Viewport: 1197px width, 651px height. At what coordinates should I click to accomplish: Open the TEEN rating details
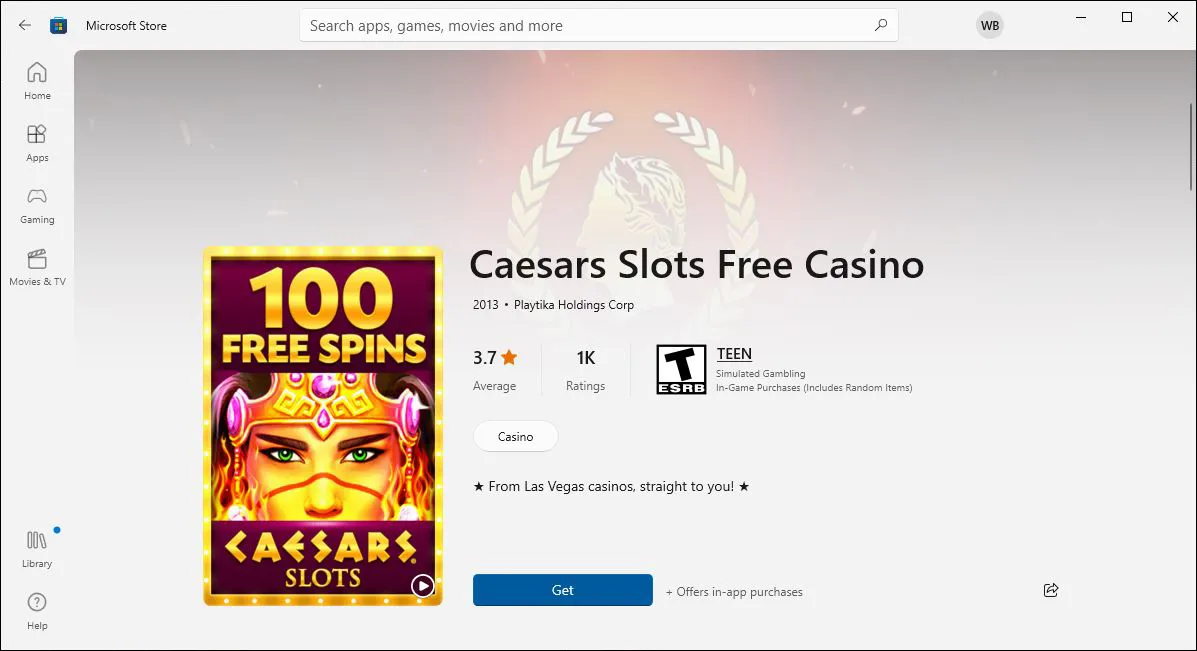[x=734, y=353]
